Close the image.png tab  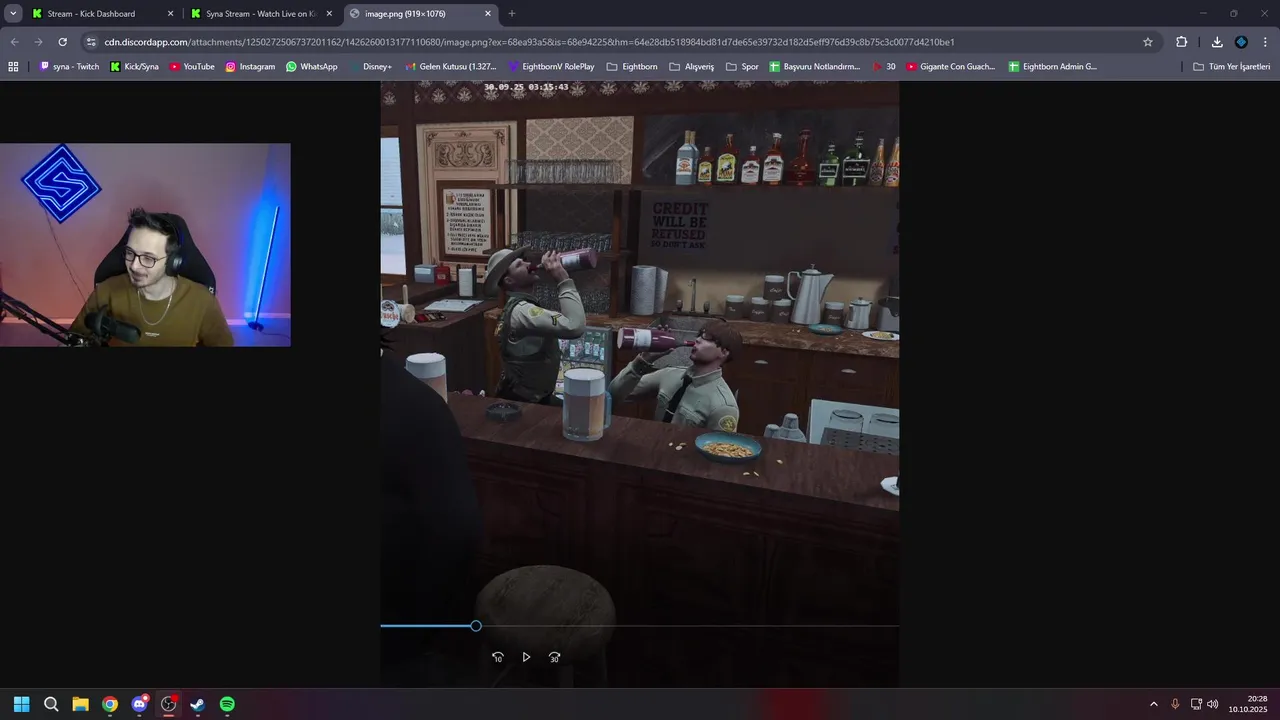tap(488, 14)
